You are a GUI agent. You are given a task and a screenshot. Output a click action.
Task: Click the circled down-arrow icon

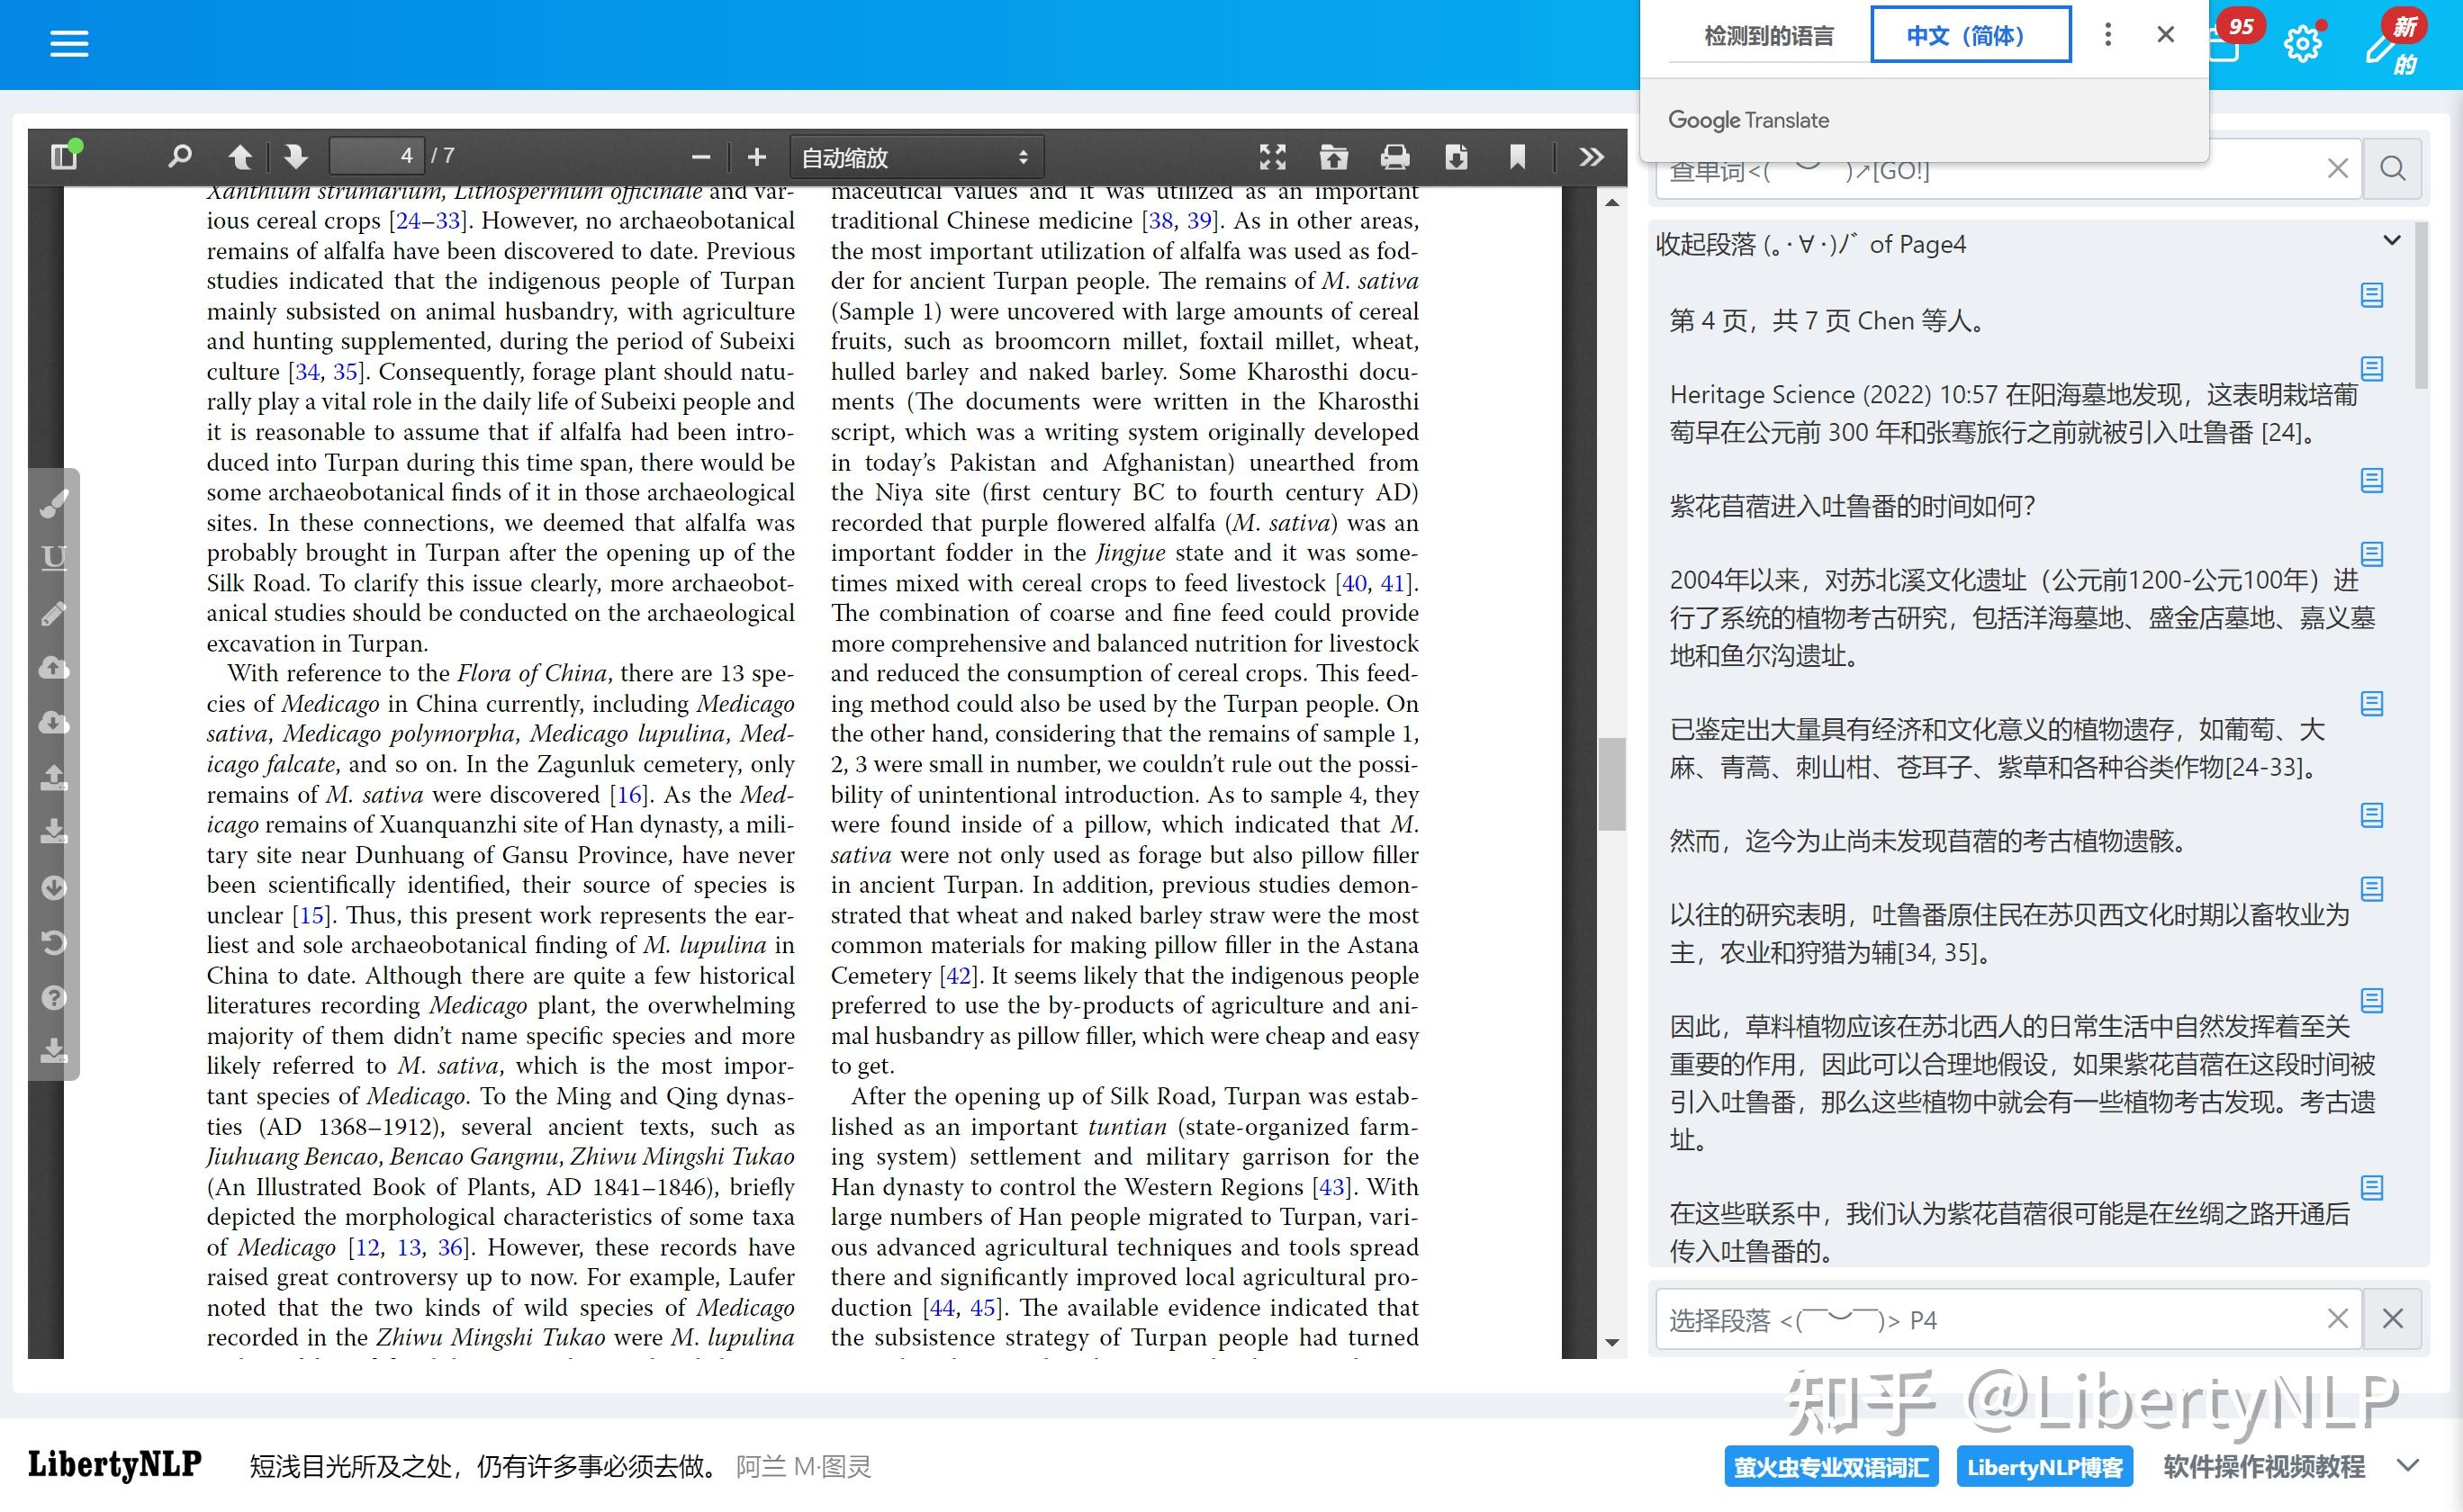54,888
